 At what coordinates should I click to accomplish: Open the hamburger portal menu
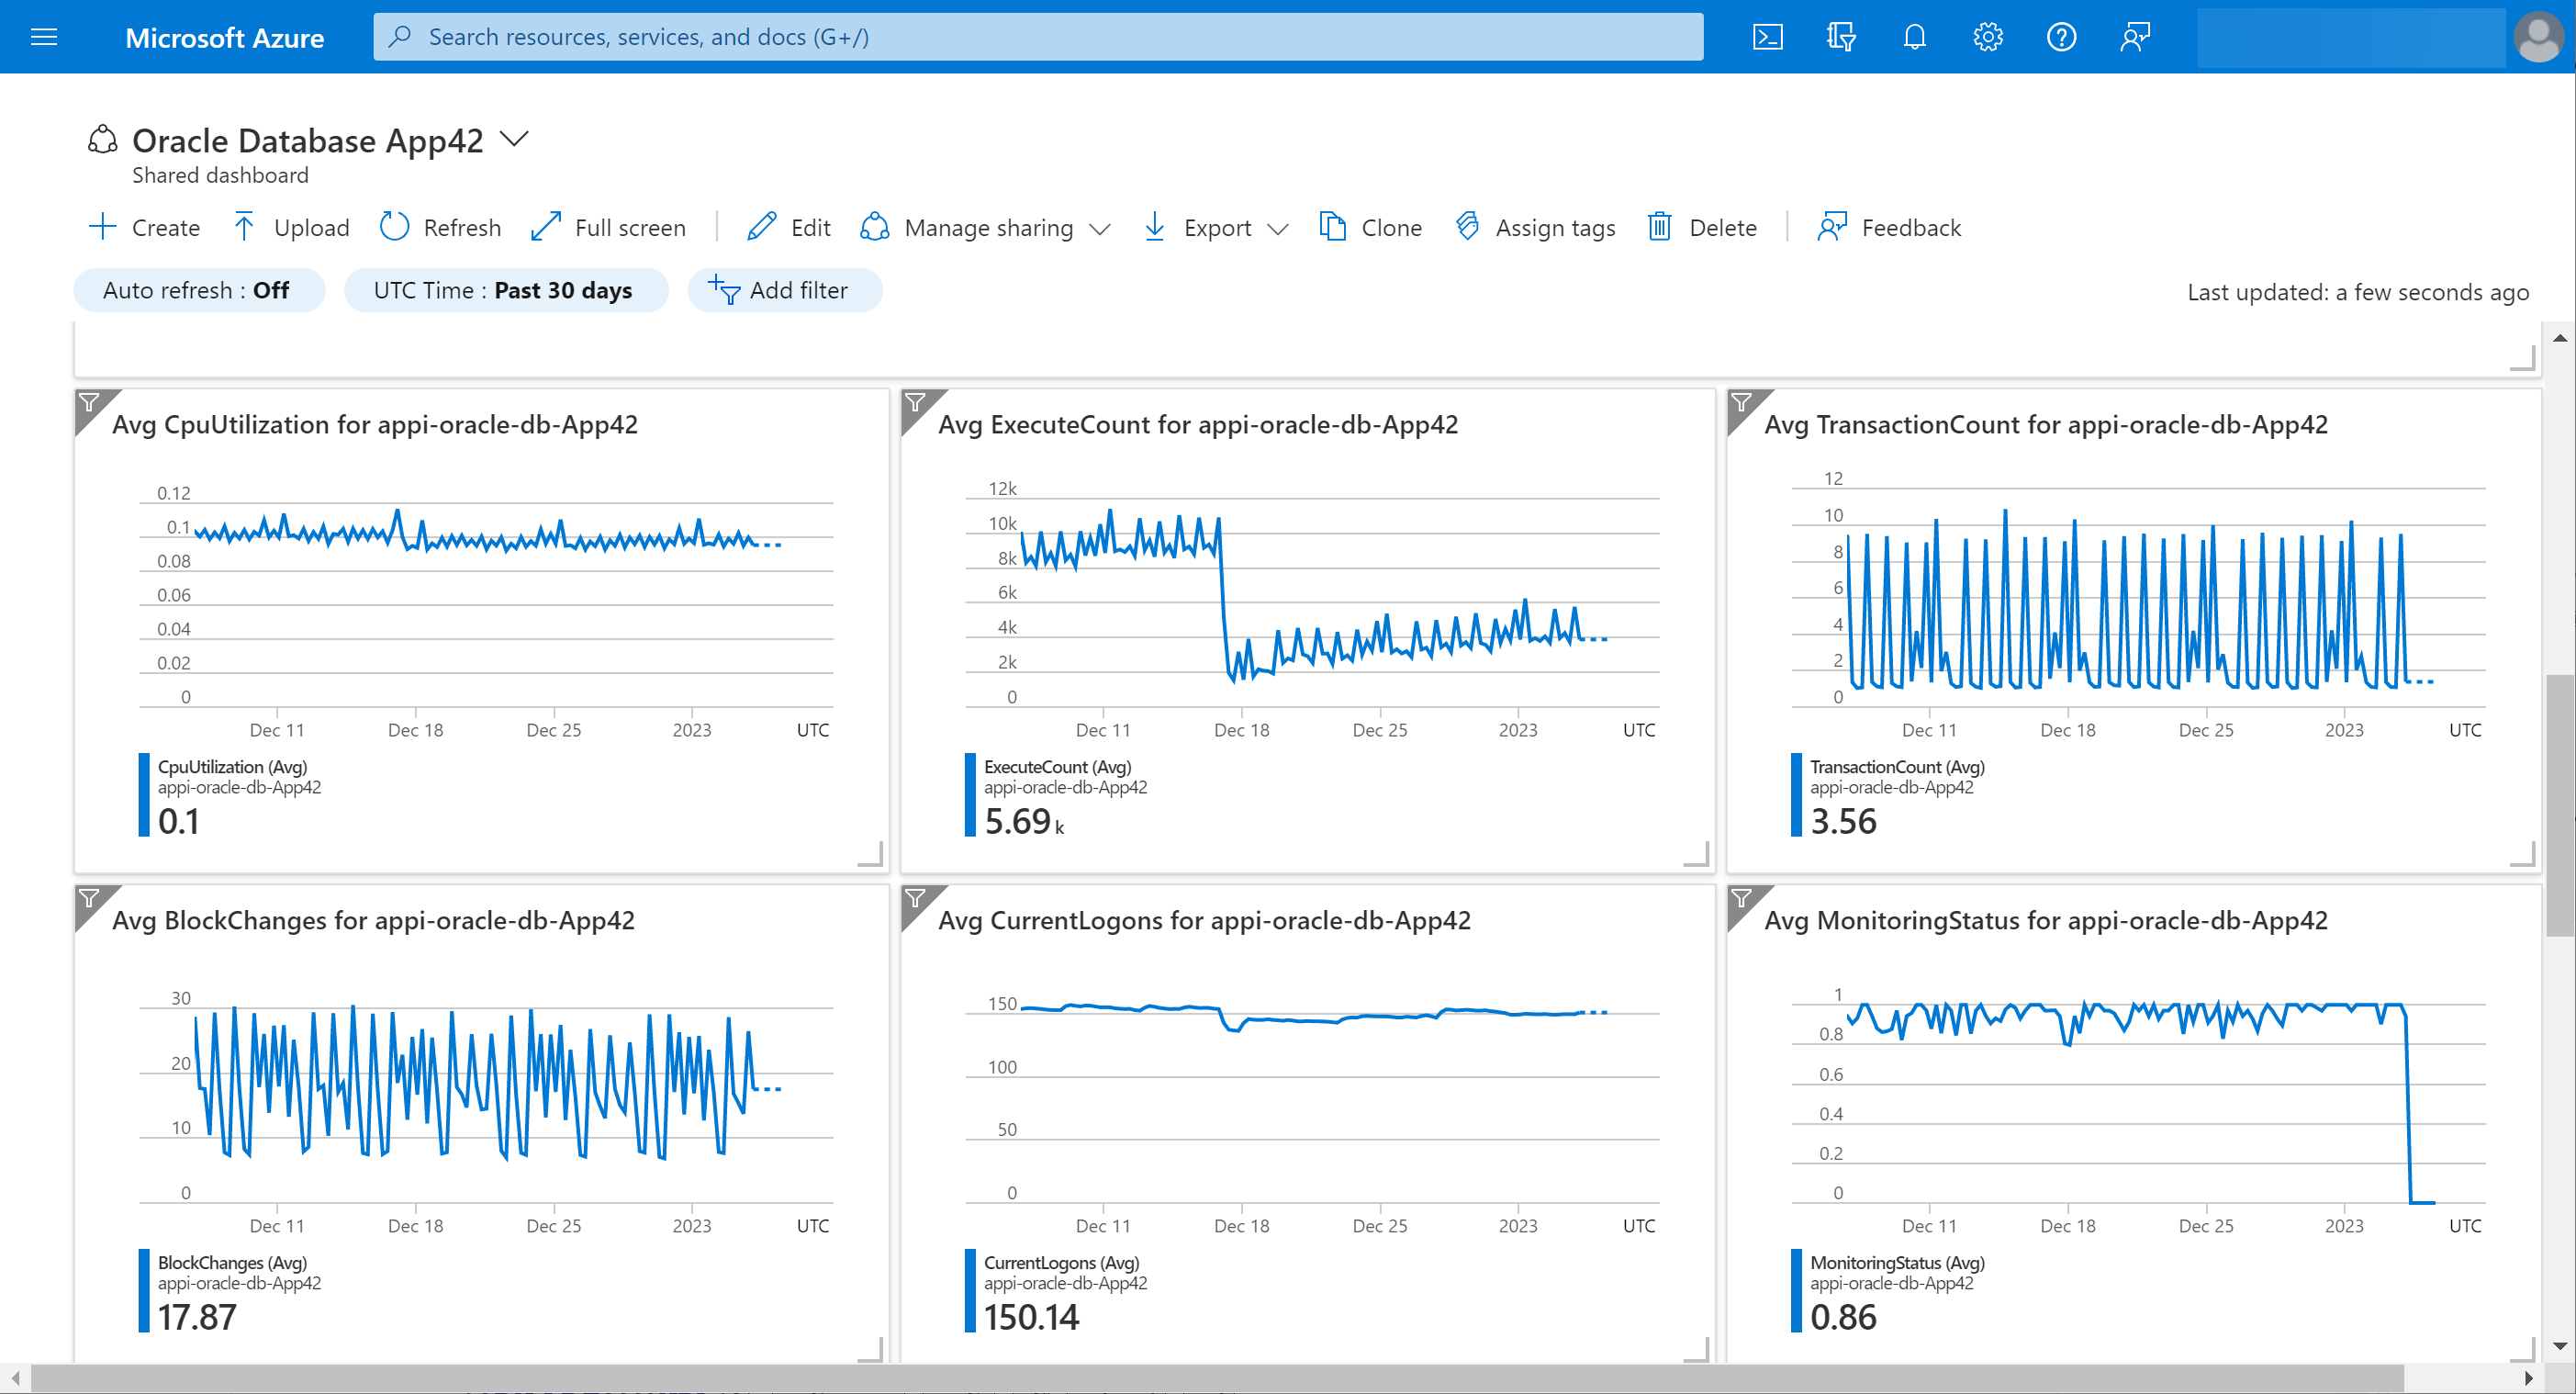click(x=44, y=37)
